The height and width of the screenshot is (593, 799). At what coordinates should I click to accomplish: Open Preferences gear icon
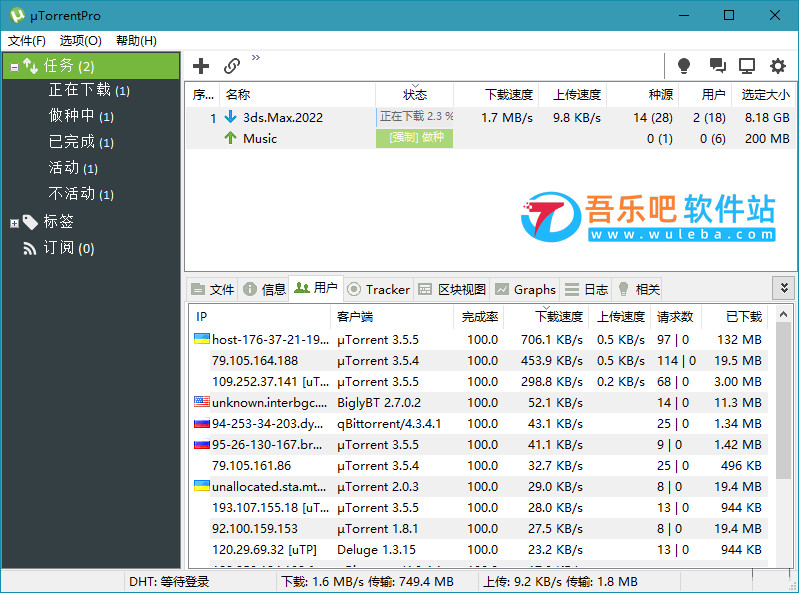pos(778,66)
